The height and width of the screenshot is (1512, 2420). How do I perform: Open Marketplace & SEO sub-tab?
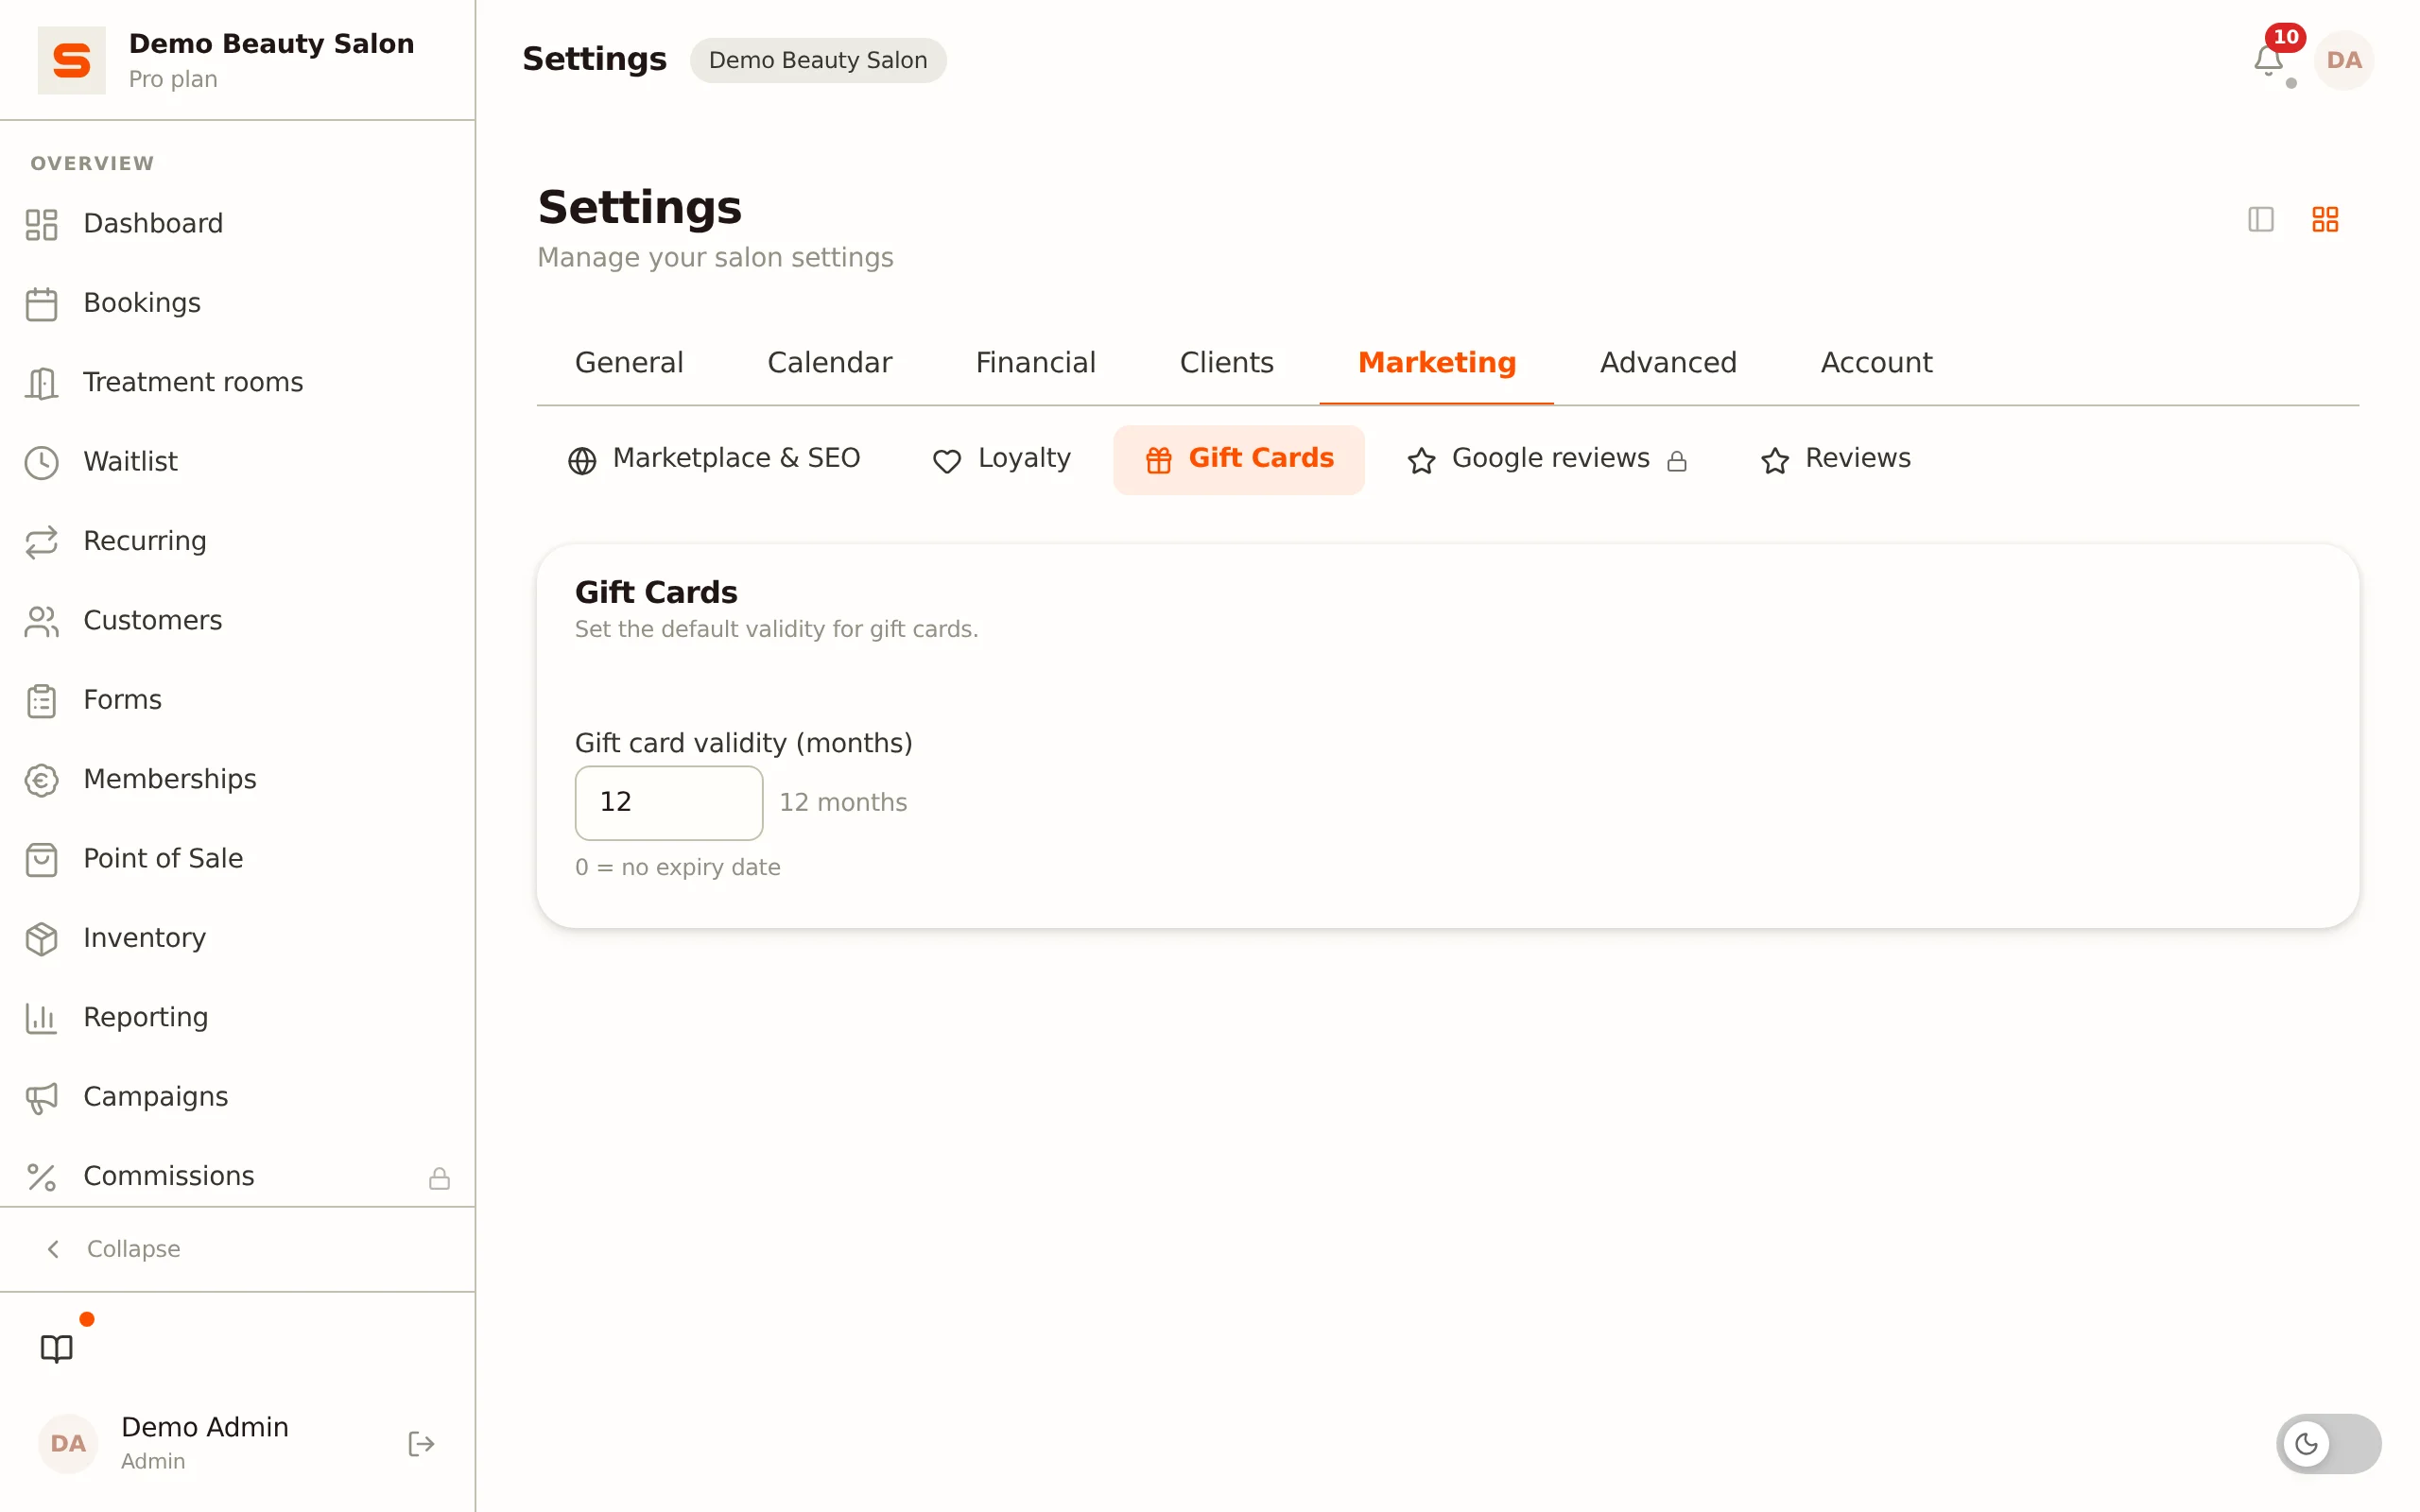click(x=714, y=459)
